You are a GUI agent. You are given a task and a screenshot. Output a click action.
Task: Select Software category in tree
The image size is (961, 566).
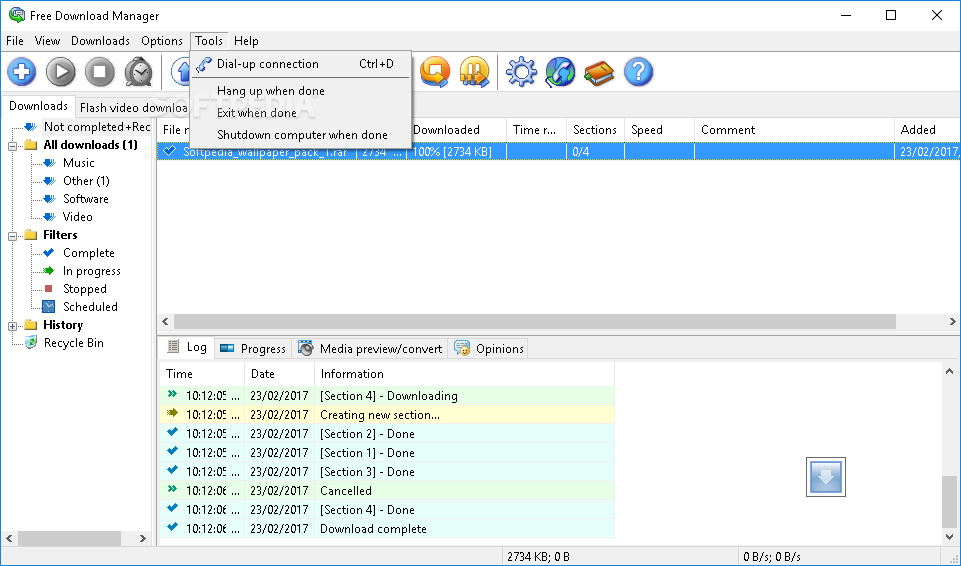(x=86, y=199)
